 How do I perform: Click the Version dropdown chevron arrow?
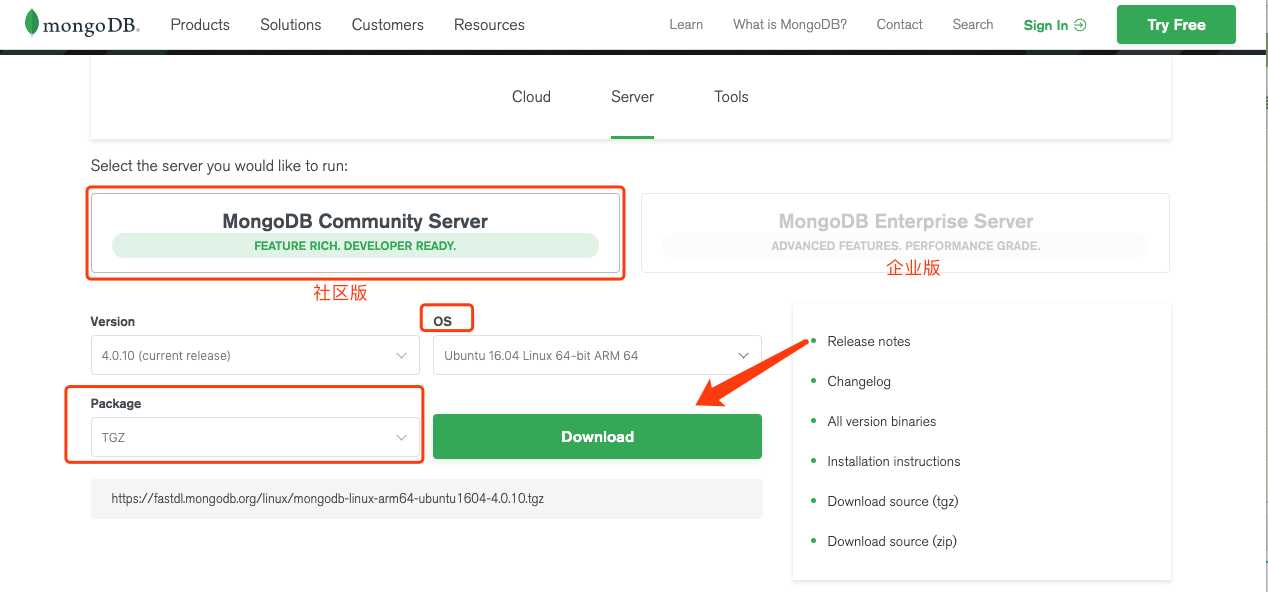pos(401,356)
